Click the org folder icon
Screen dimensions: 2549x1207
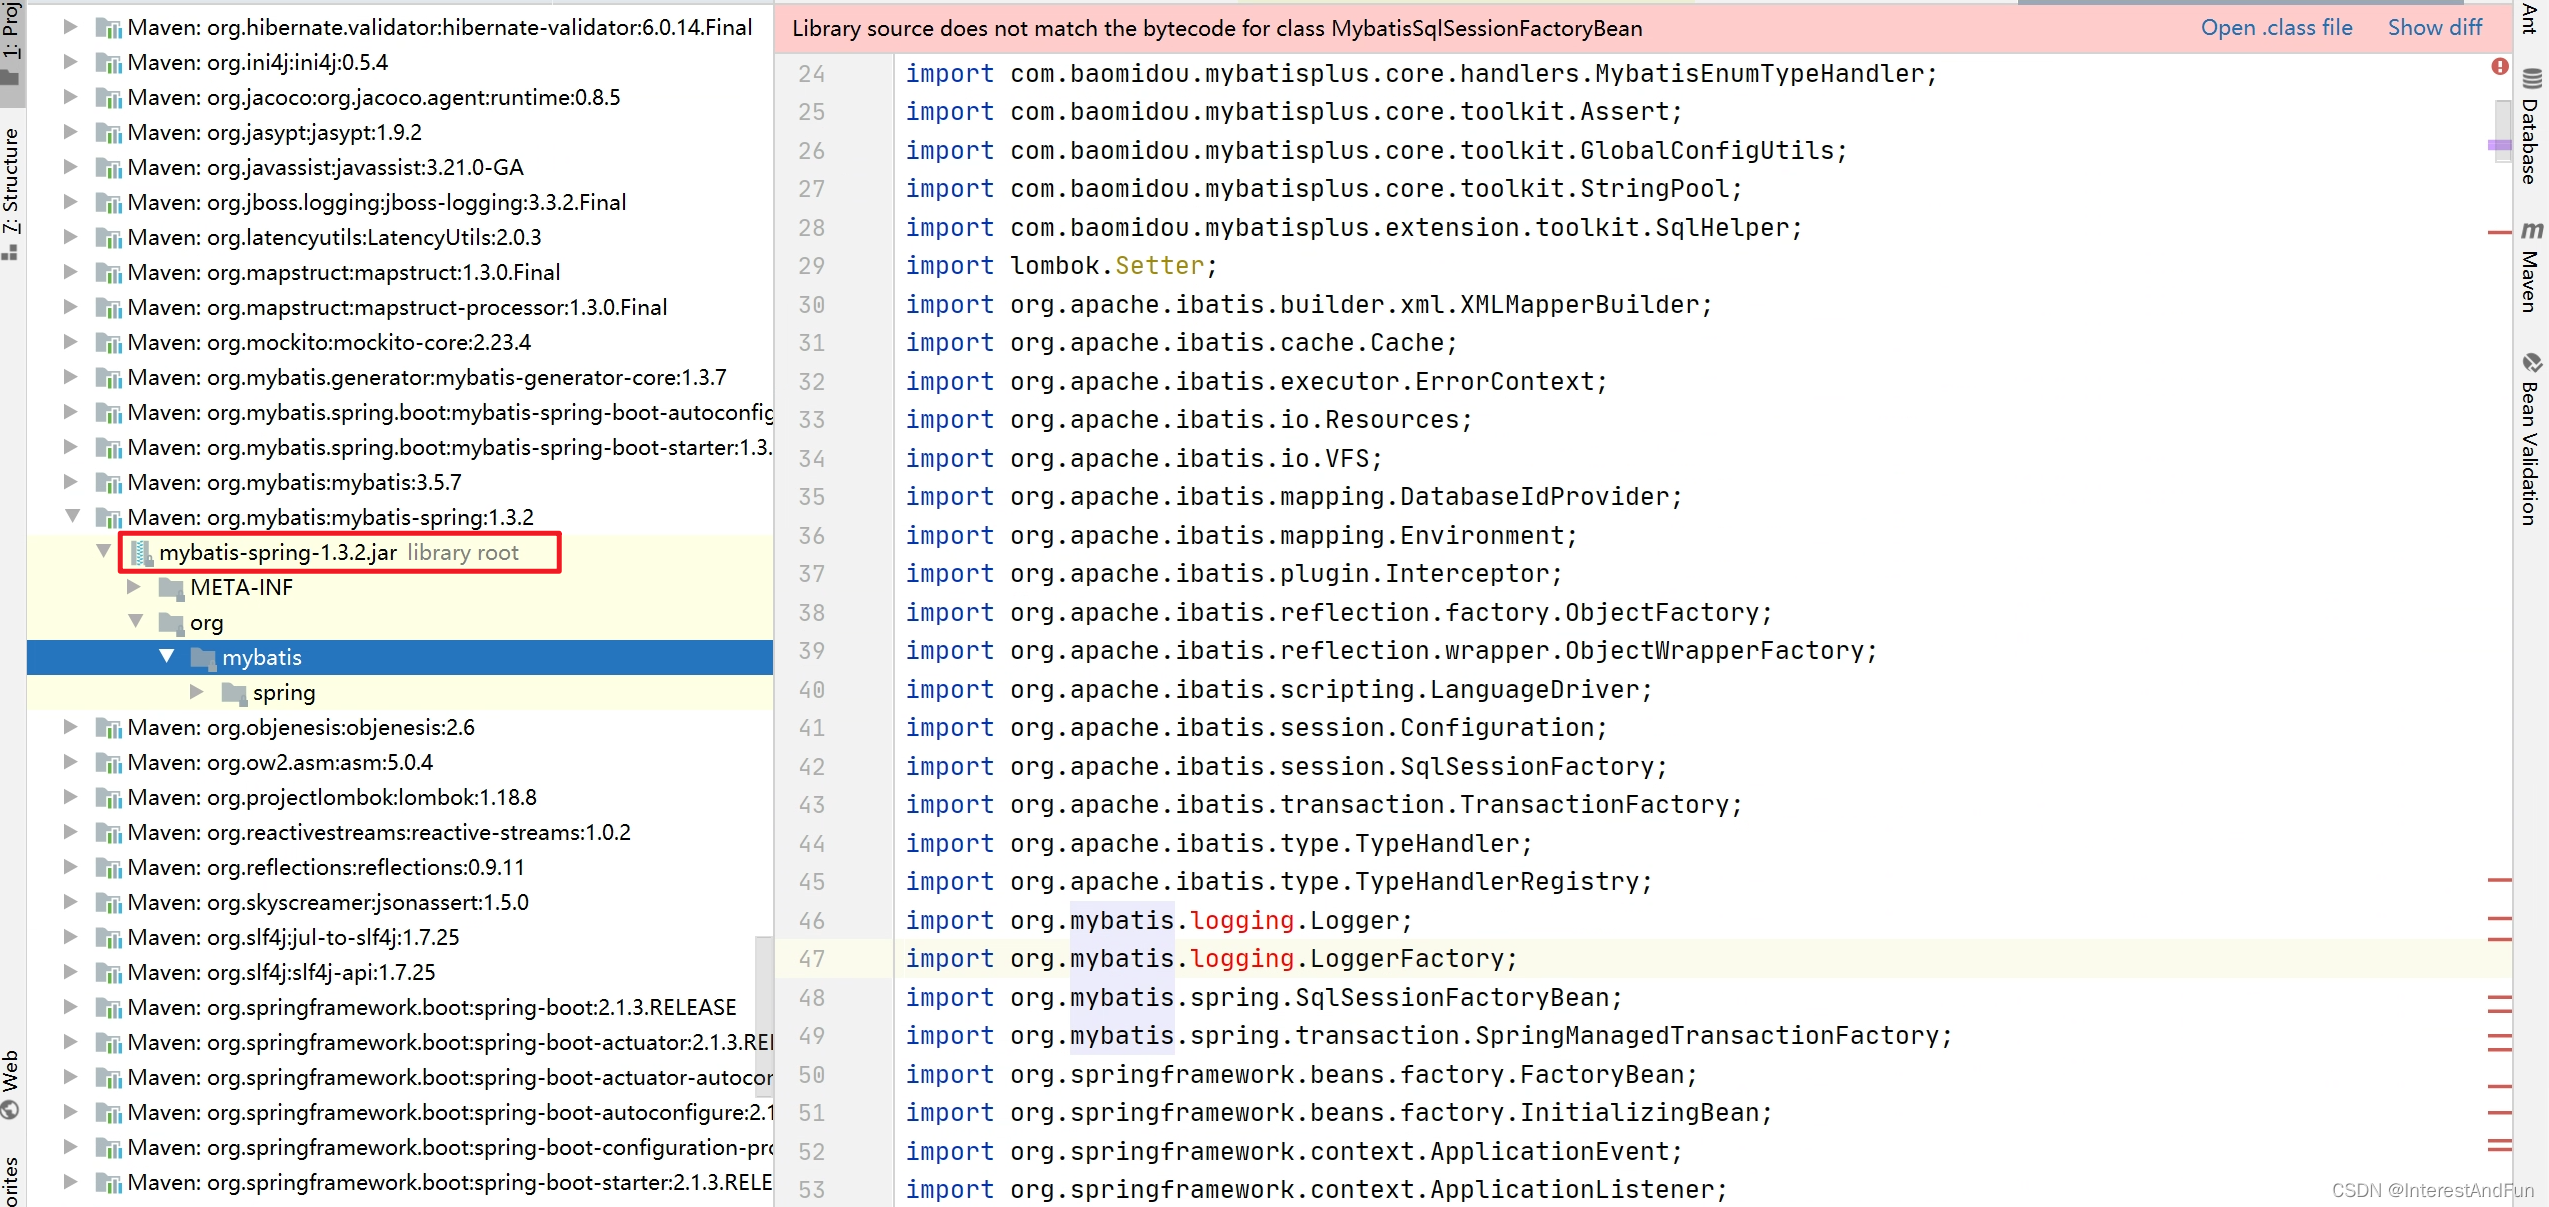[x=172, y=622]
